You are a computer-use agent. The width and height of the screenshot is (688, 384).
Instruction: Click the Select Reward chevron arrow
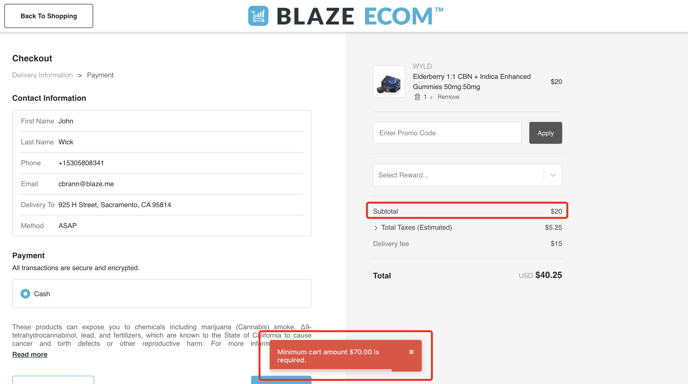(553, 175)
